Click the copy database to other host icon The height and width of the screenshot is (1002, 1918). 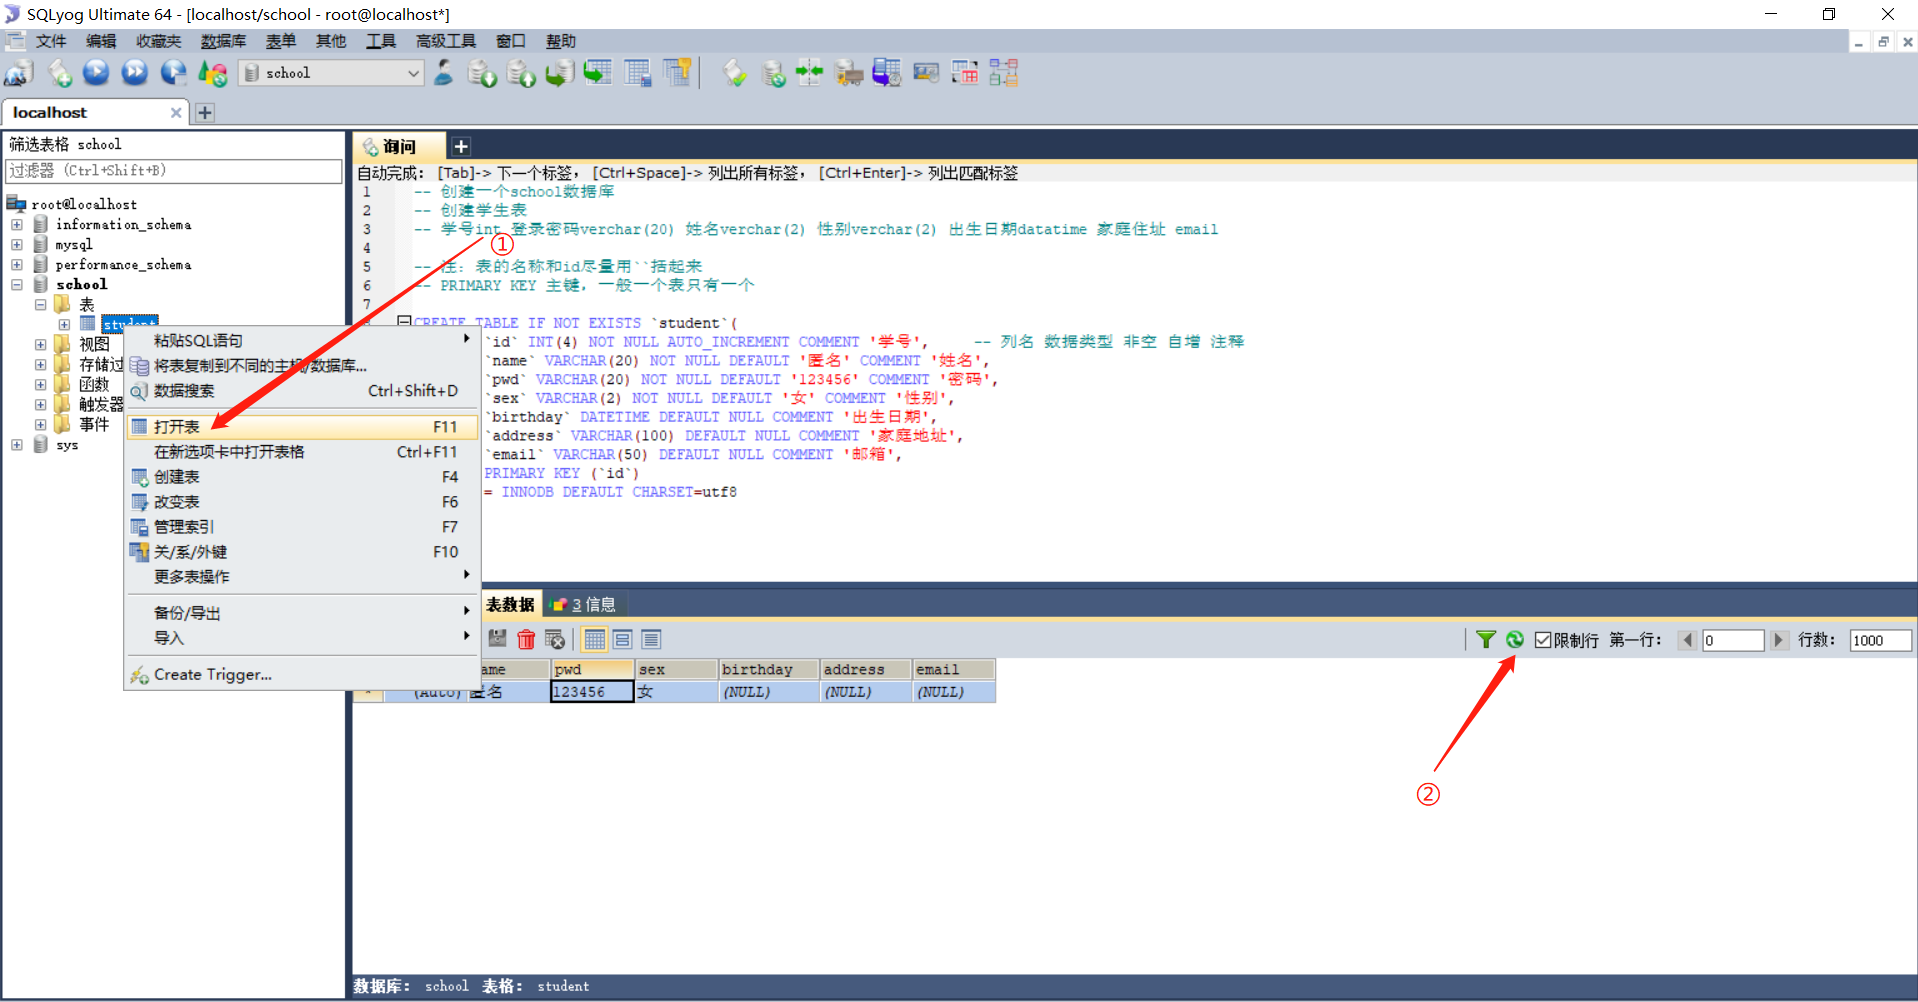559,73
